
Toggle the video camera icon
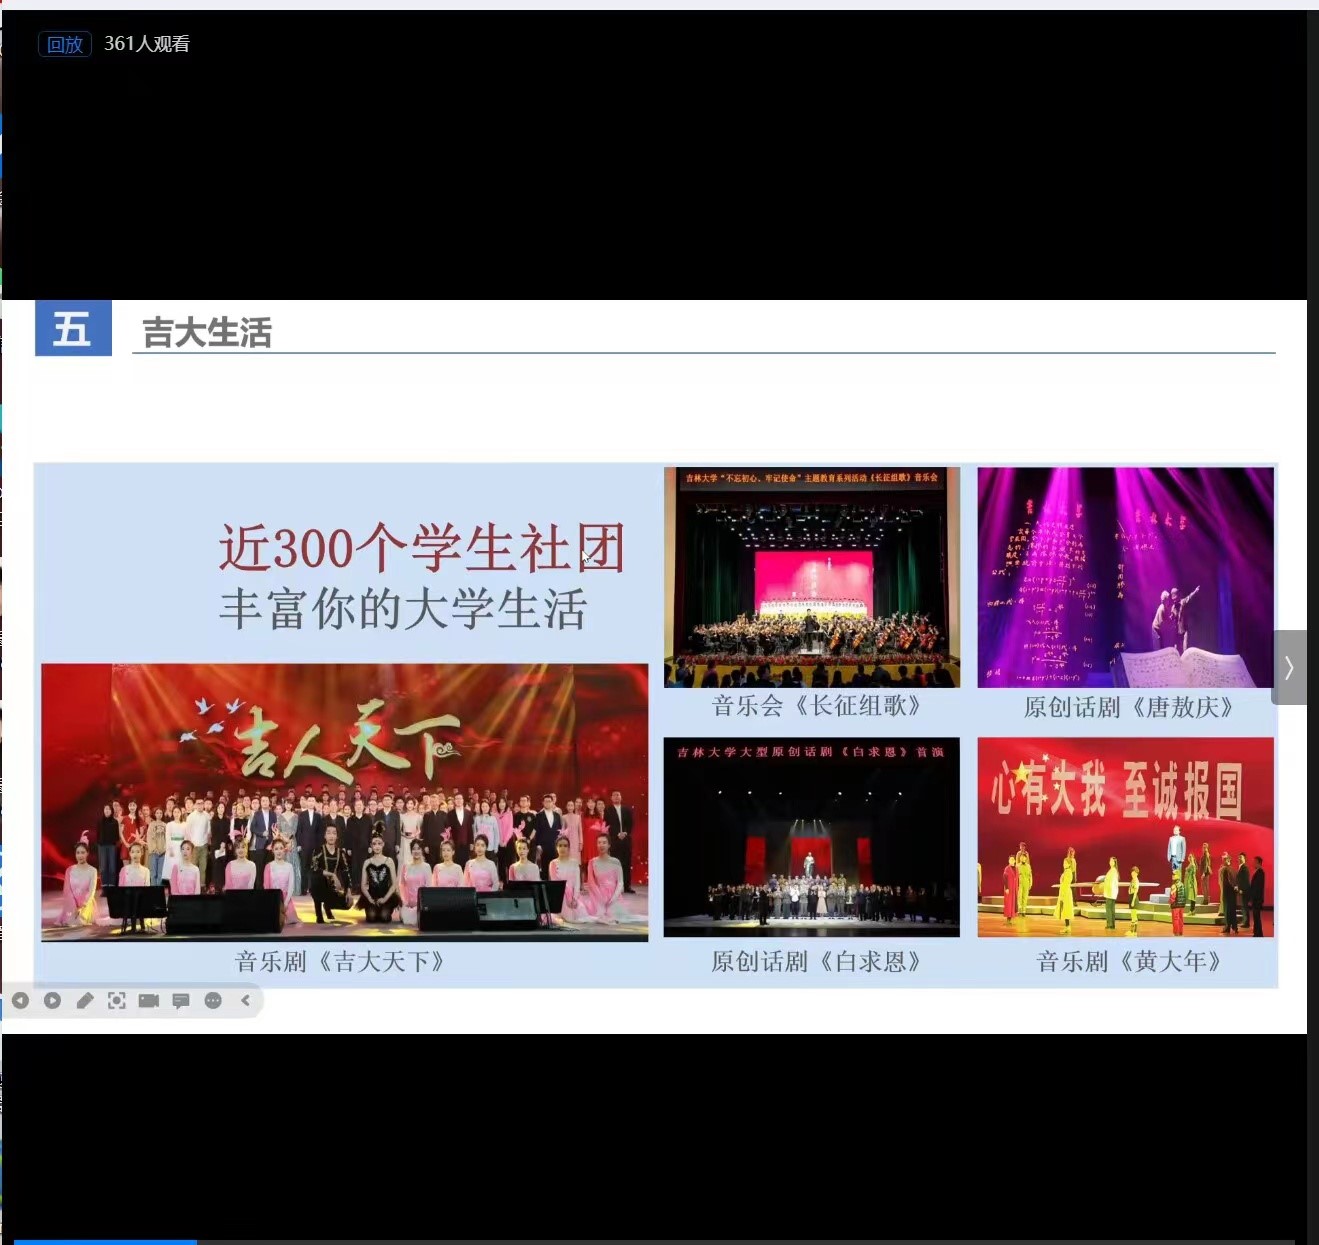coord(149,1000)
